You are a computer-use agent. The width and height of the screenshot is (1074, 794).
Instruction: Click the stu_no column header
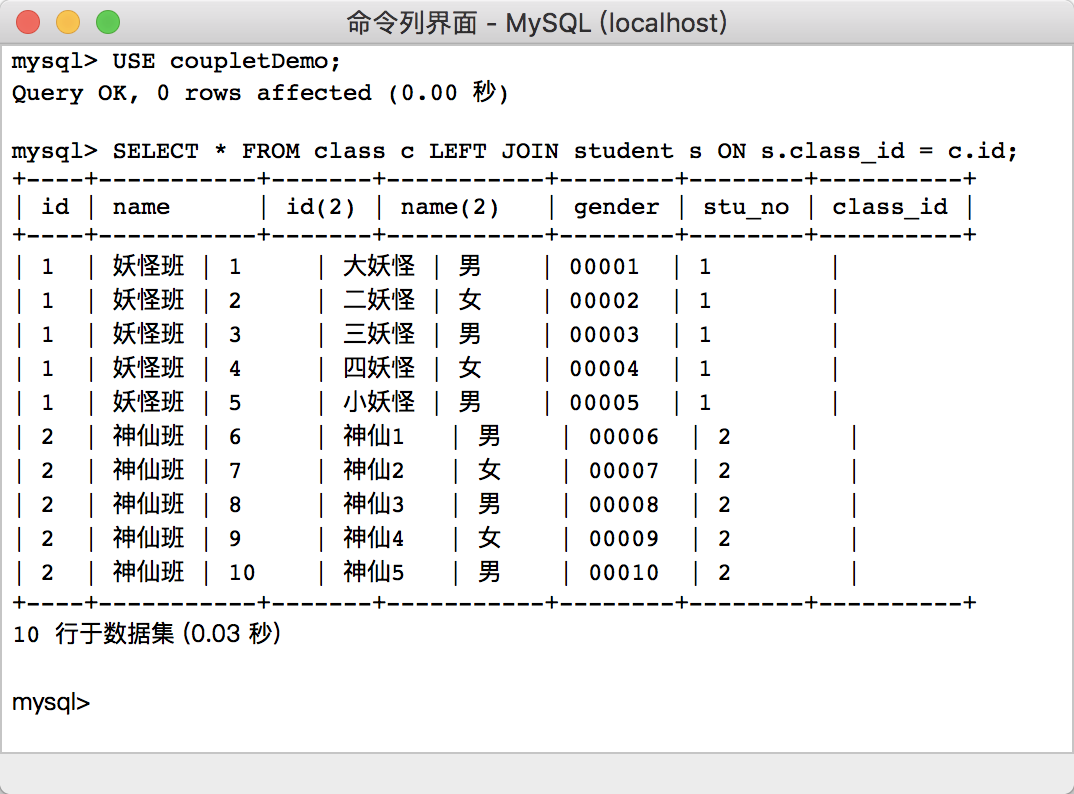coord(746,207)
